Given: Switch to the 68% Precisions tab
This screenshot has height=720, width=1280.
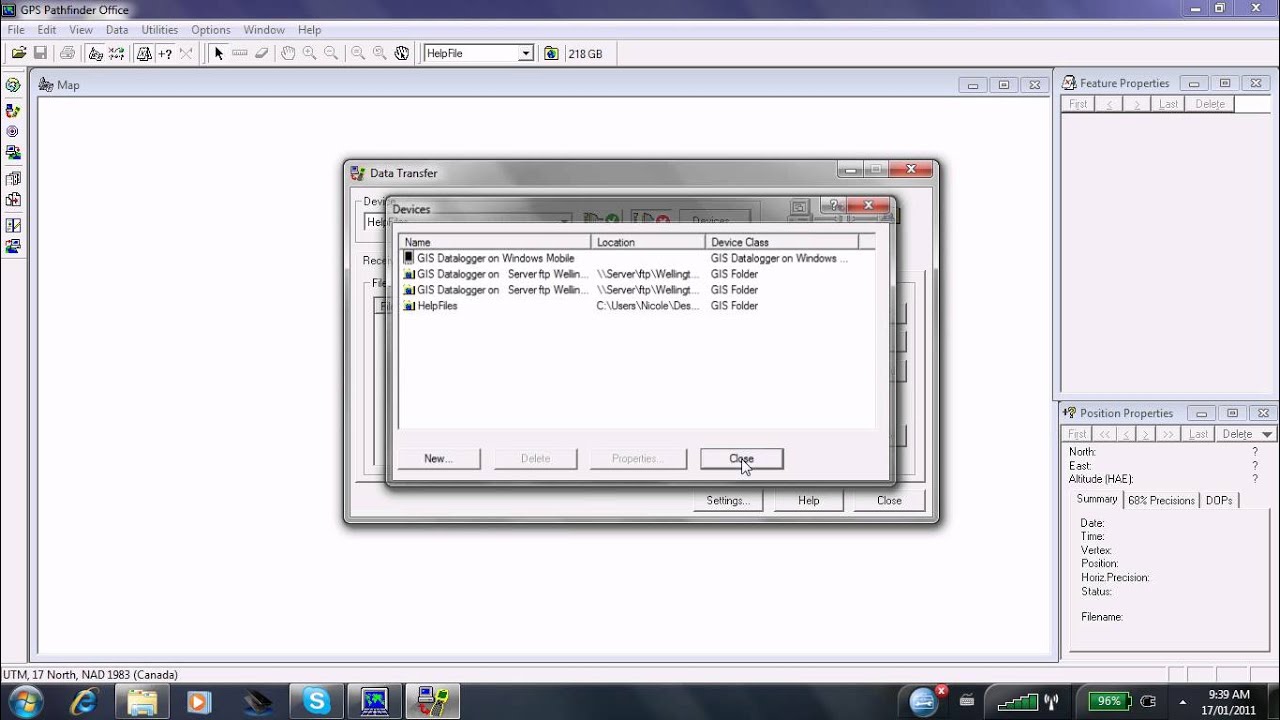Looking at the screenshot, I should click(1161, 500).
